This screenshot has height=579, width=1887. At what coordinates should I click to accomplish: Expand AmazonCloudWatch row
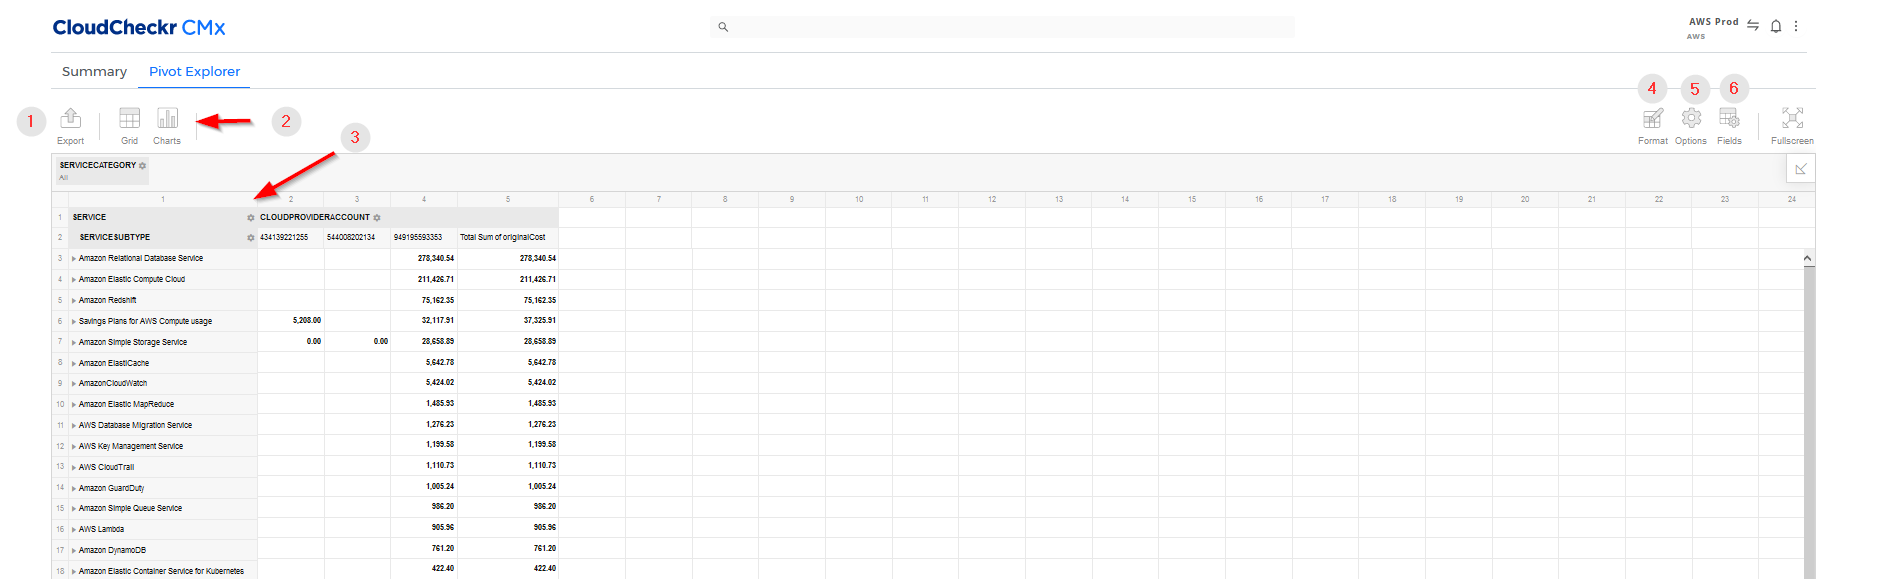(74, 384)
